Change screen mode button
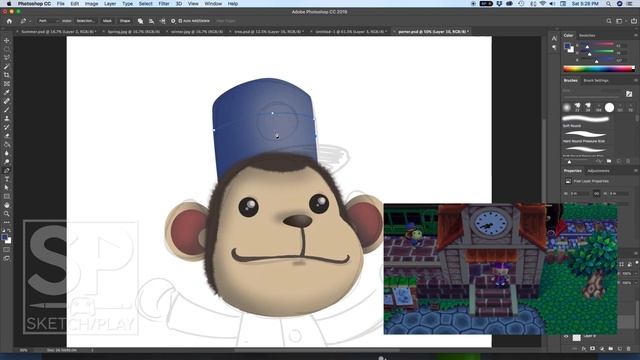640x360 pixels. click(7, 258)
